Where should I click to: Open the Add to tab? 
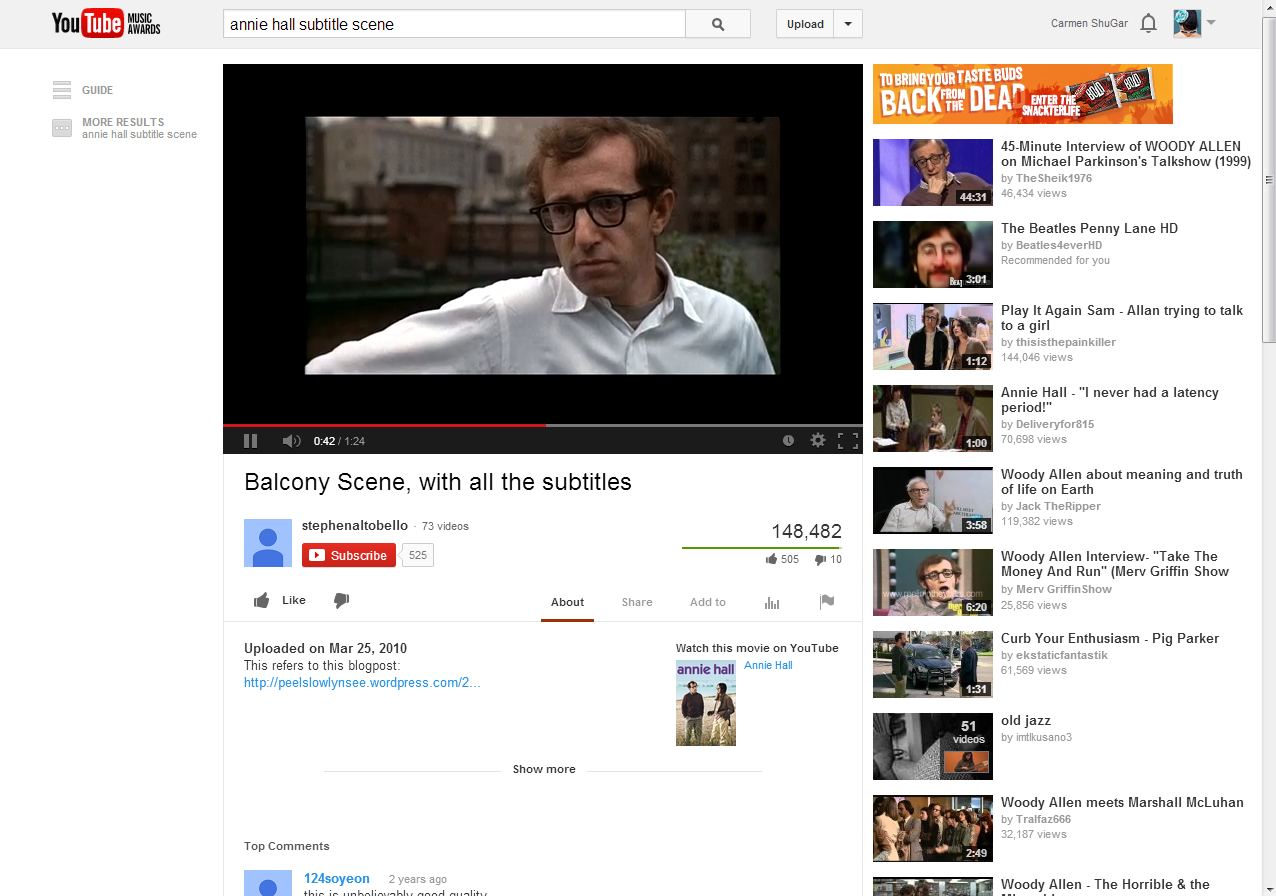[x=708, y=602]
